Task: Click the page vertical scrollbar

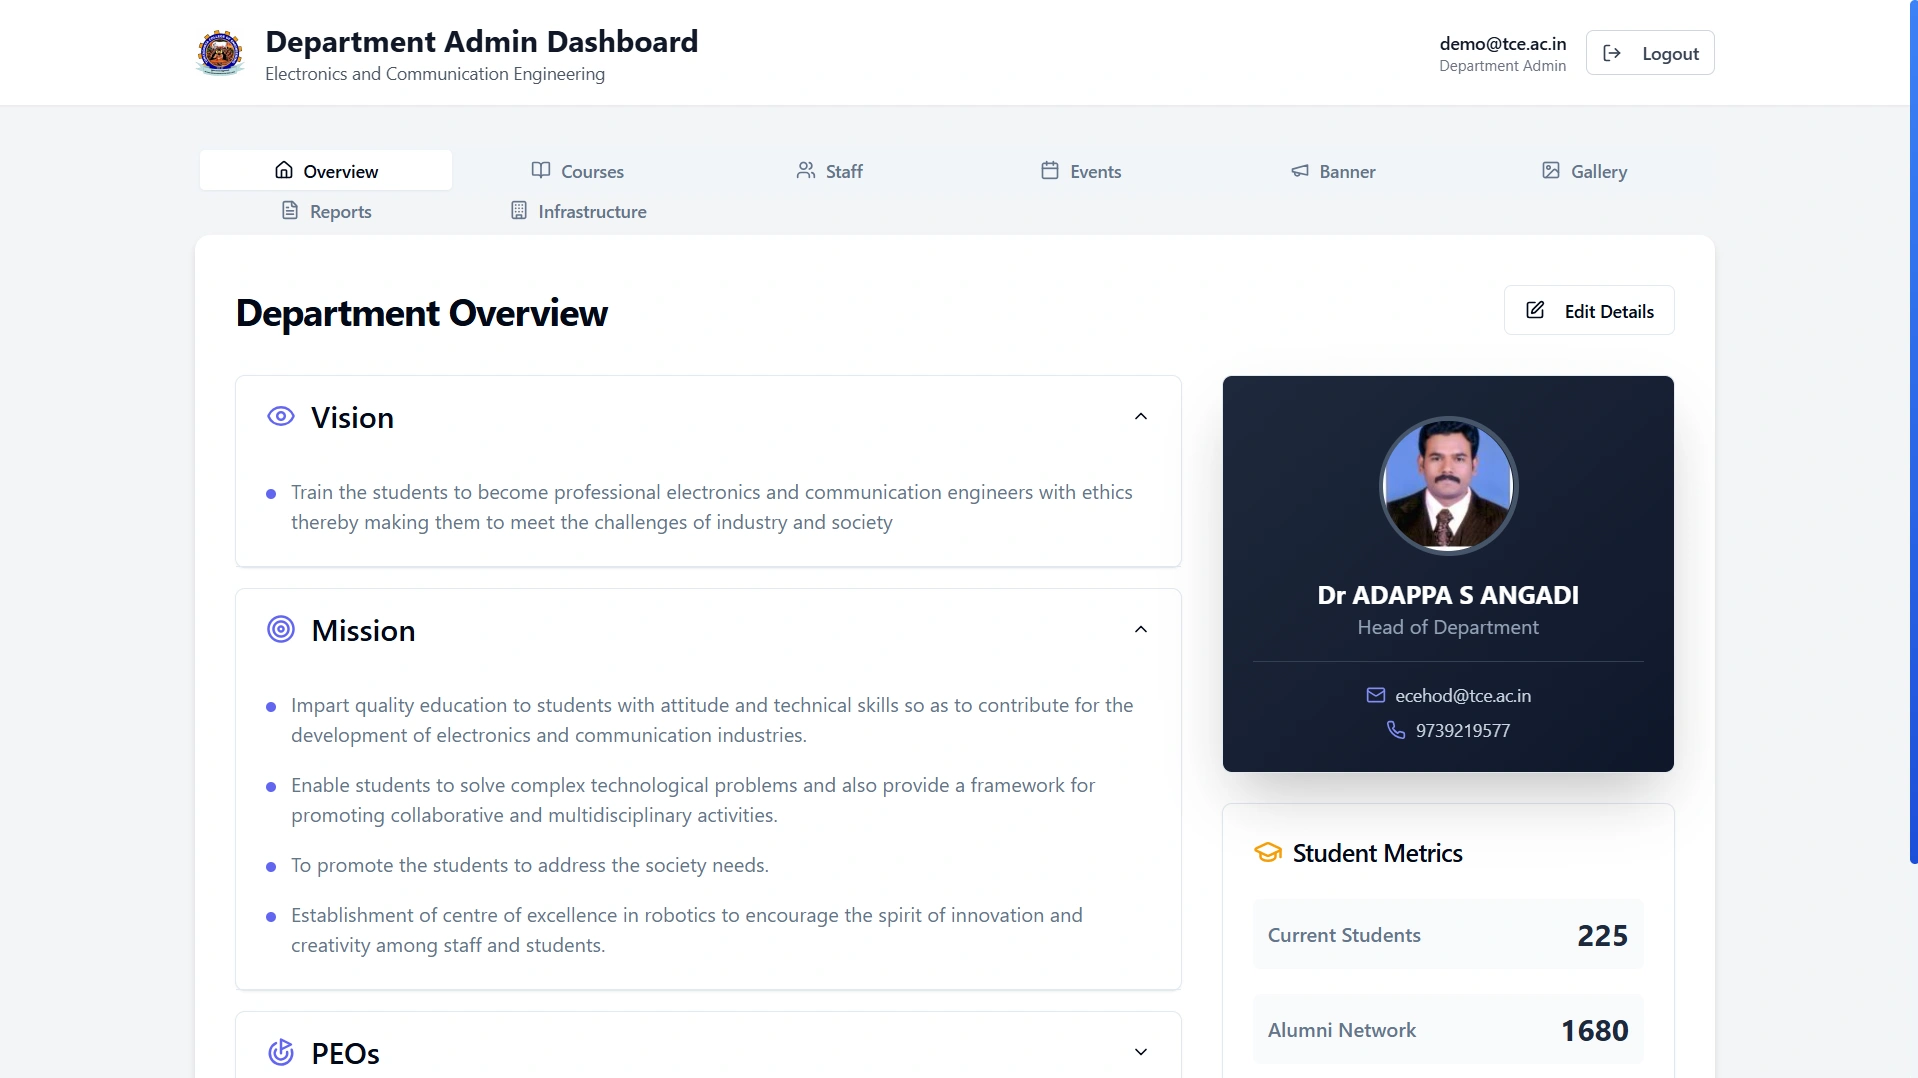Action: coord(1913,432)
